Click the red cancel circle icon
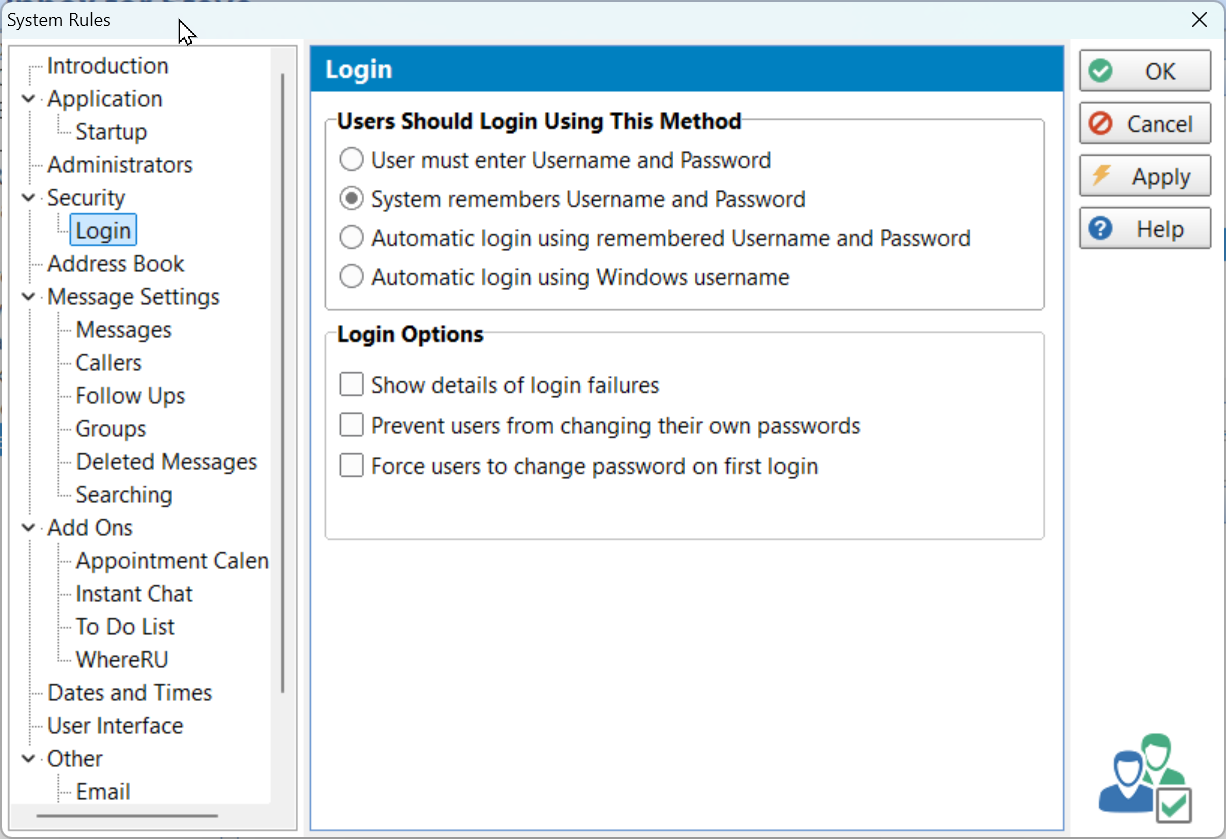The height and width of the screenshot is (839, 1226). click(x=1101, y=124)
